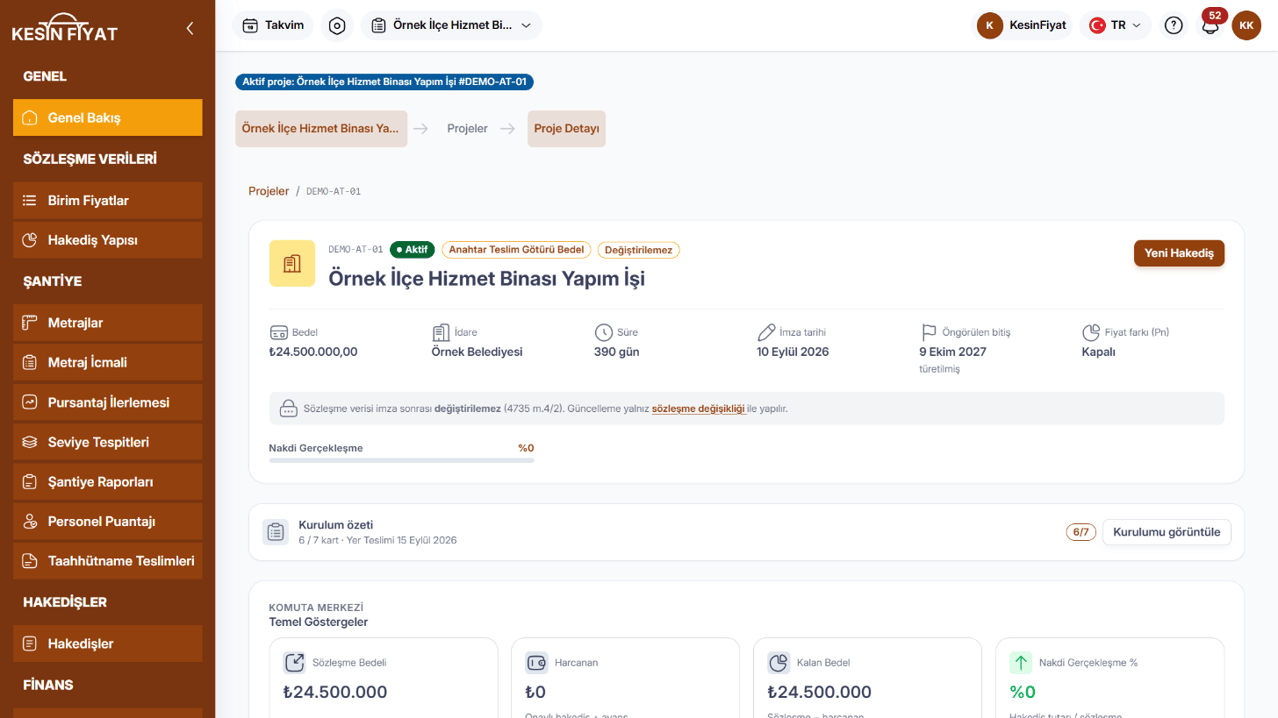This screenshot has width=1278, height=718.
Task: Click the yellow building project icon
Action: (292, 263)
